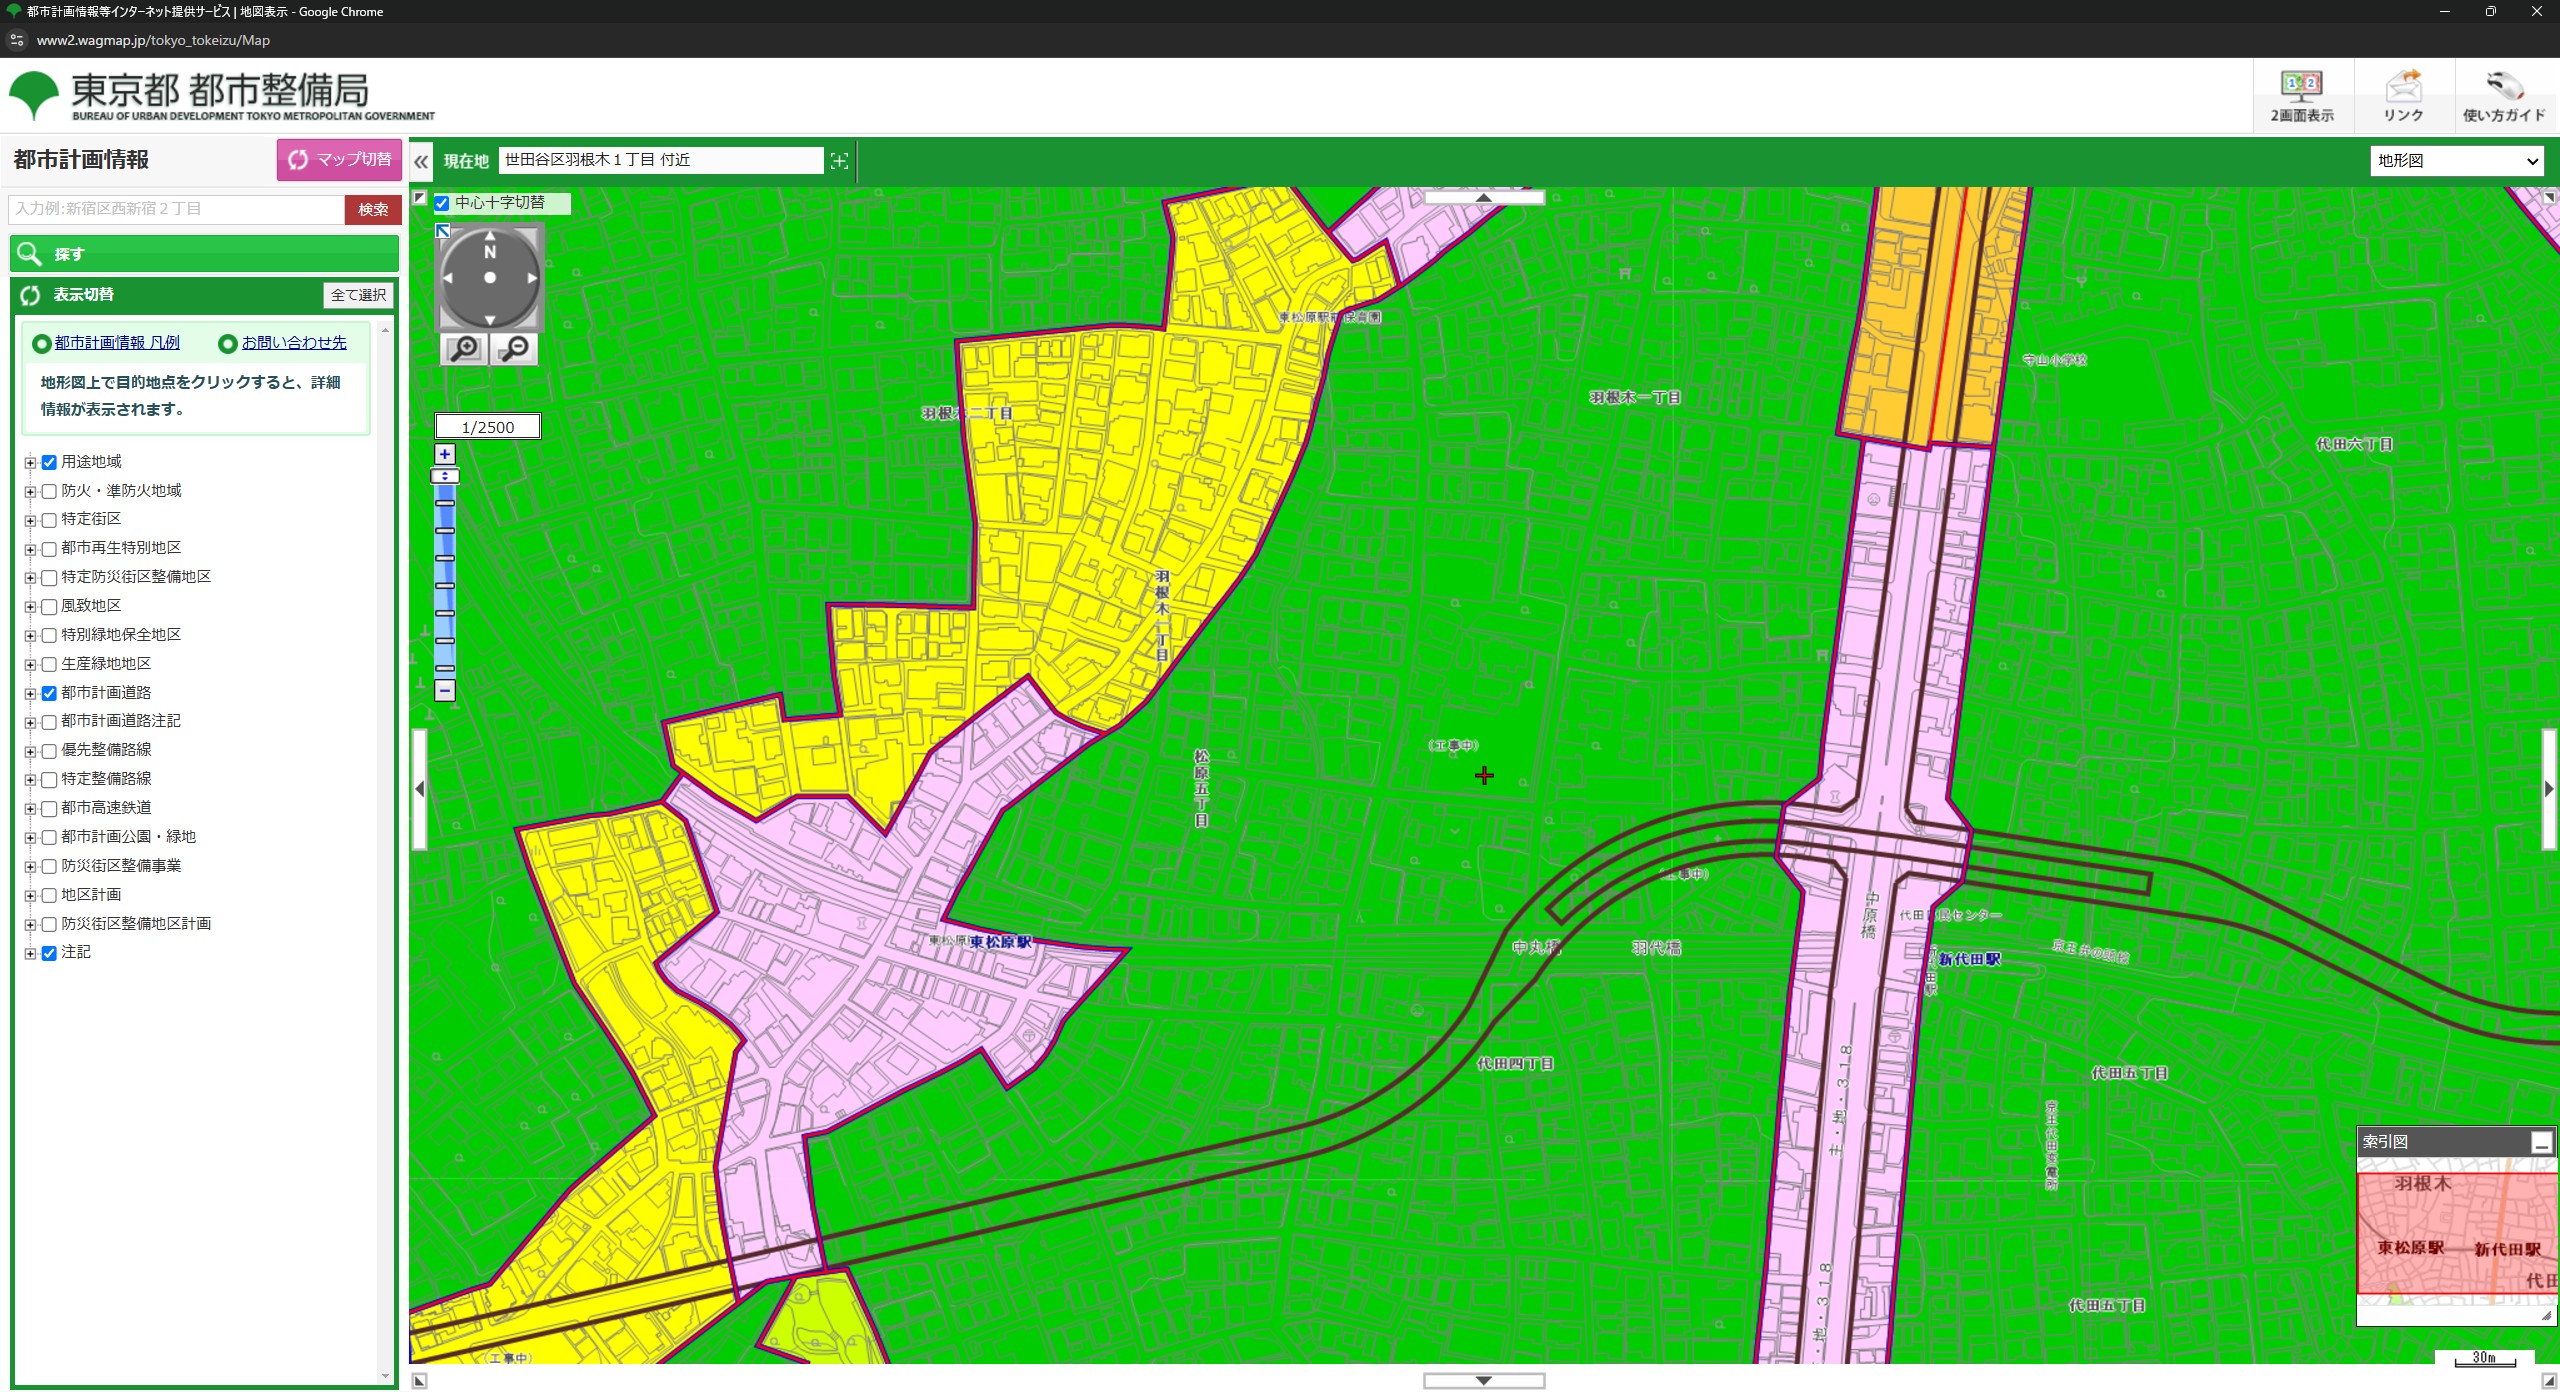
Task: Click the 表示切替 section header
Action: (83, 295)
